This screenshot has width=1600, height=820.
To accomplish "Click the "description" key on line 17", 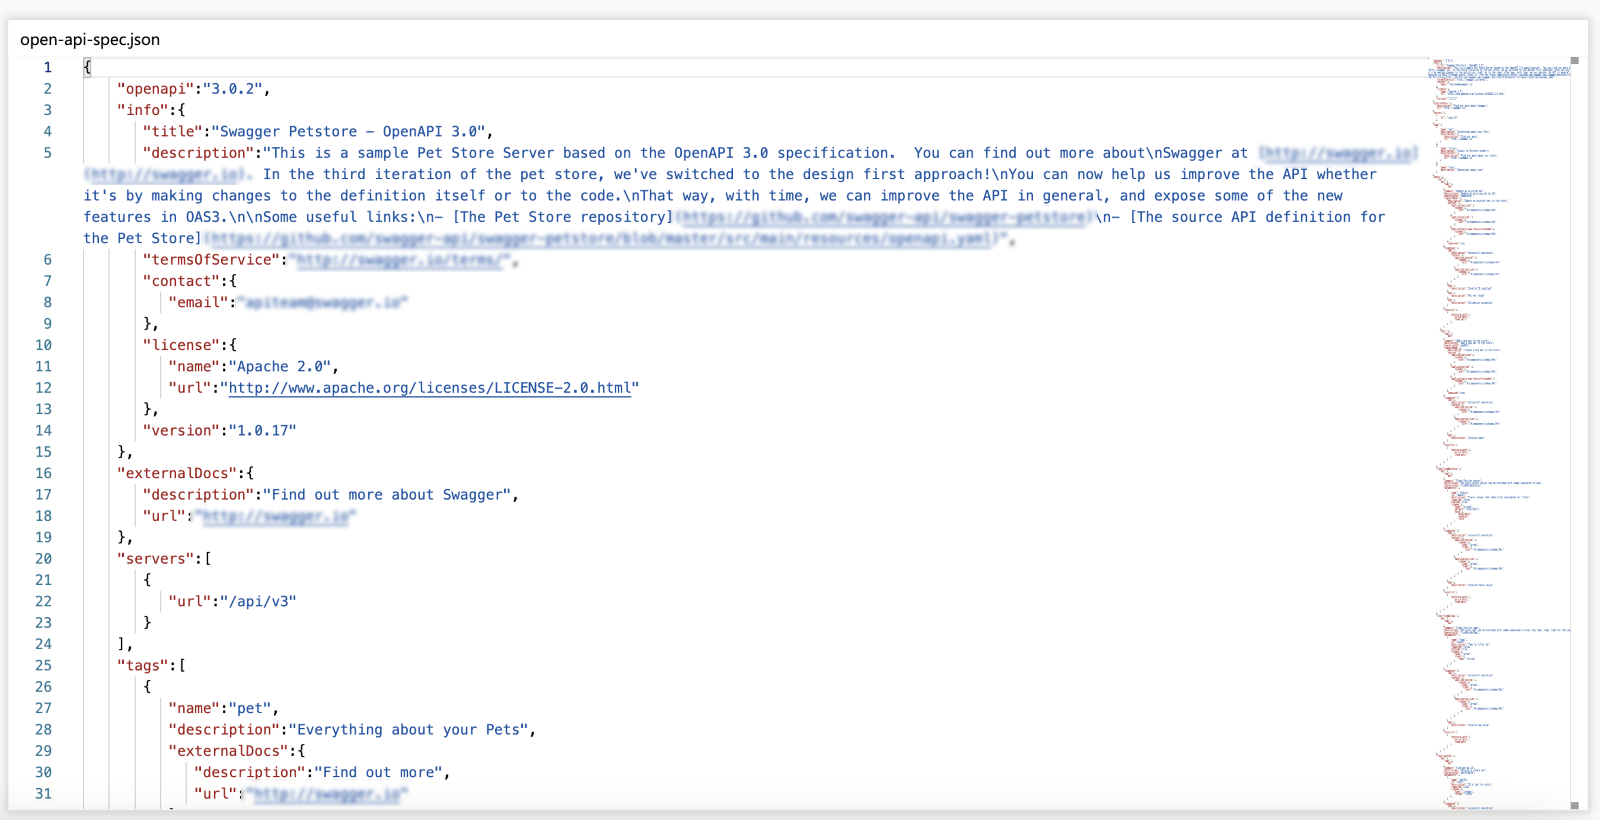I will (x=199, y=495).
